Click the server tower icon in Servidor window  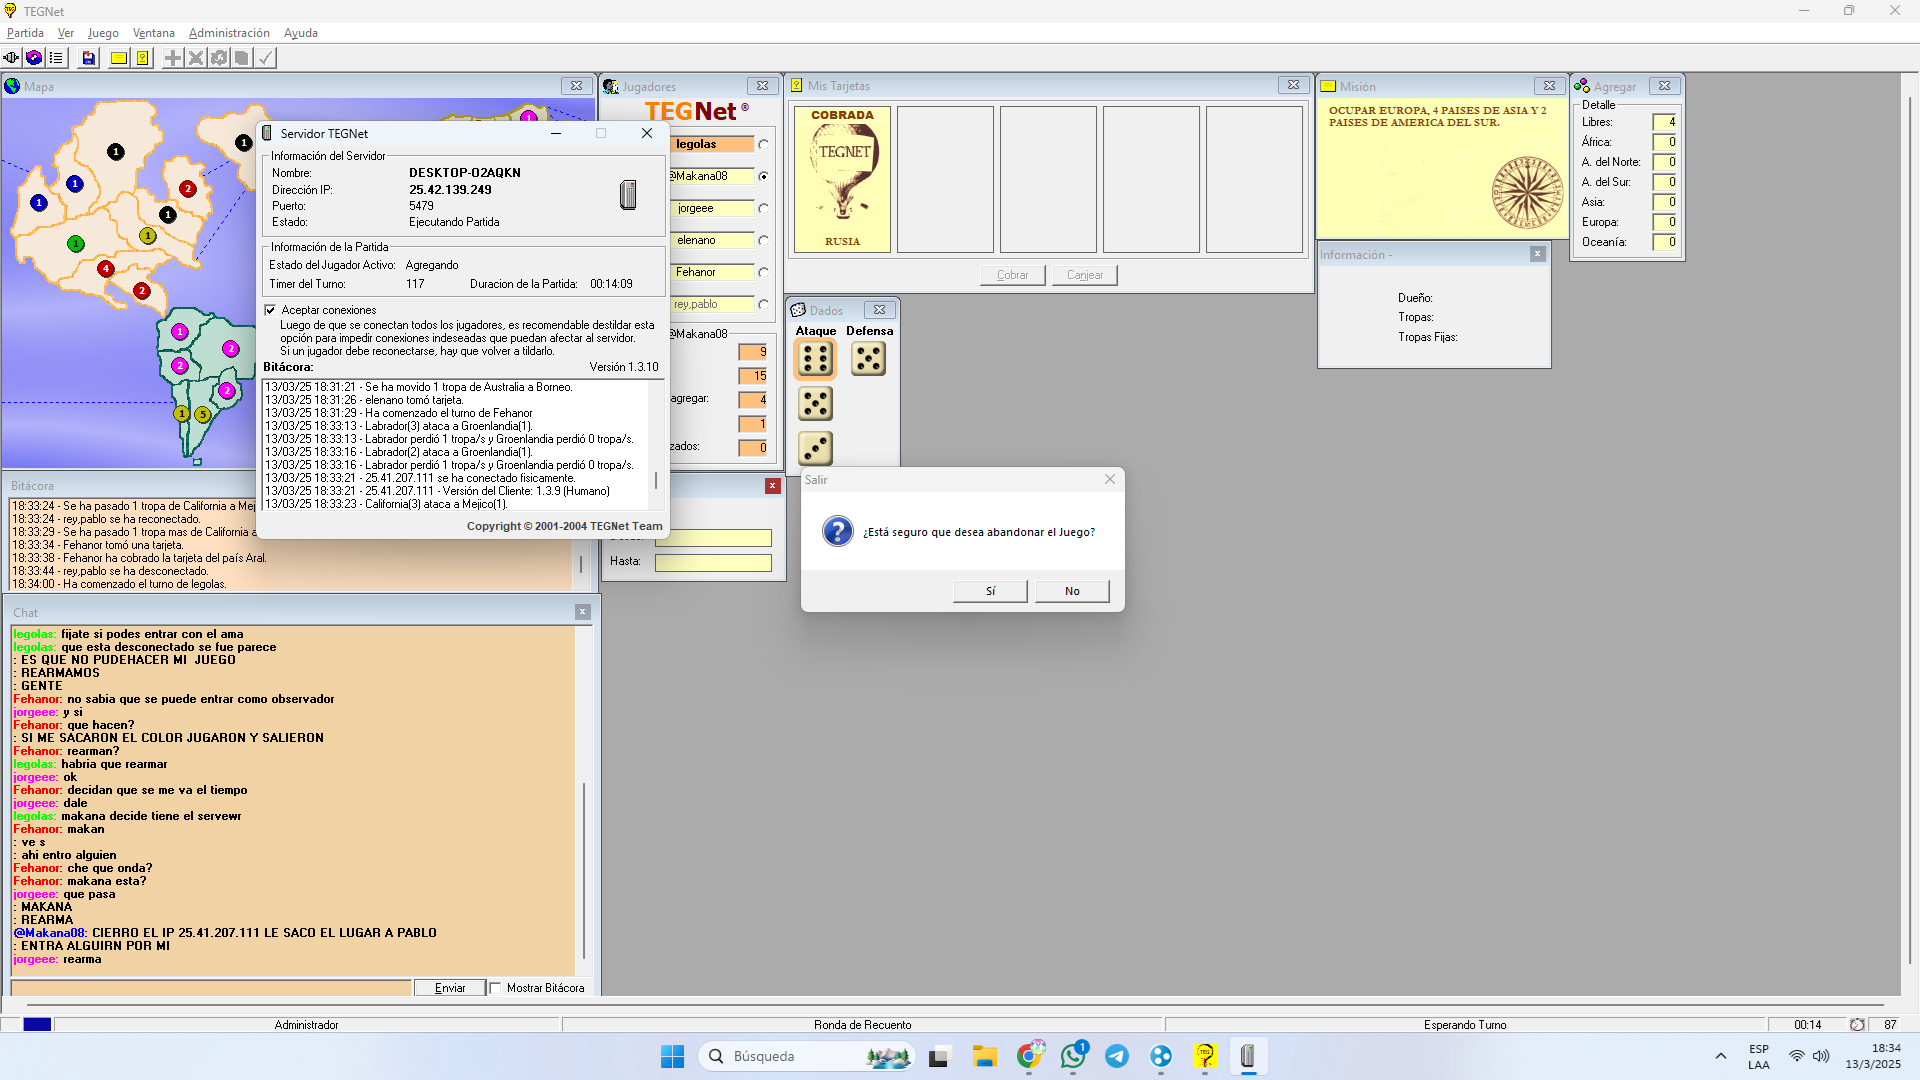(x=628, y=194)
